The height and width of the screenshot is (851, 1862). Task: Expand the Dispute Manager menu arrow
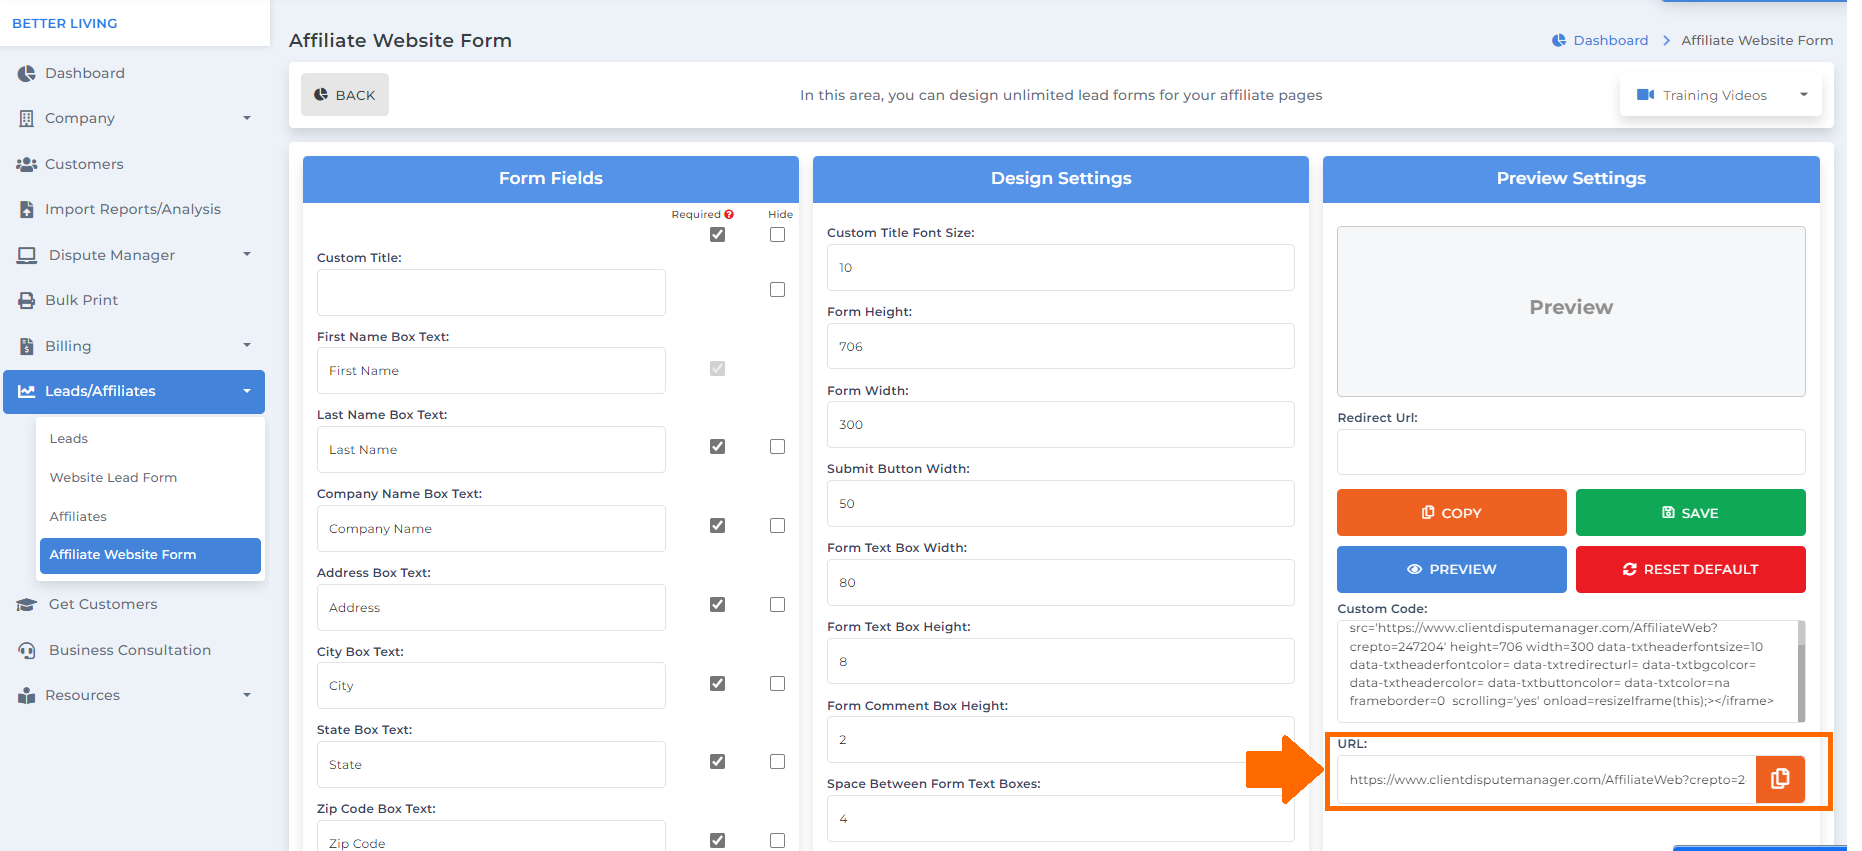tap(247, 254)
